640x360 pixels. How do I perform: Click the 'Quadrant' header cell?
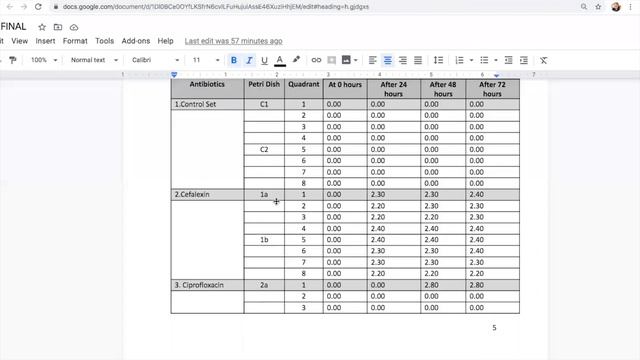click(x=304, y=89)
